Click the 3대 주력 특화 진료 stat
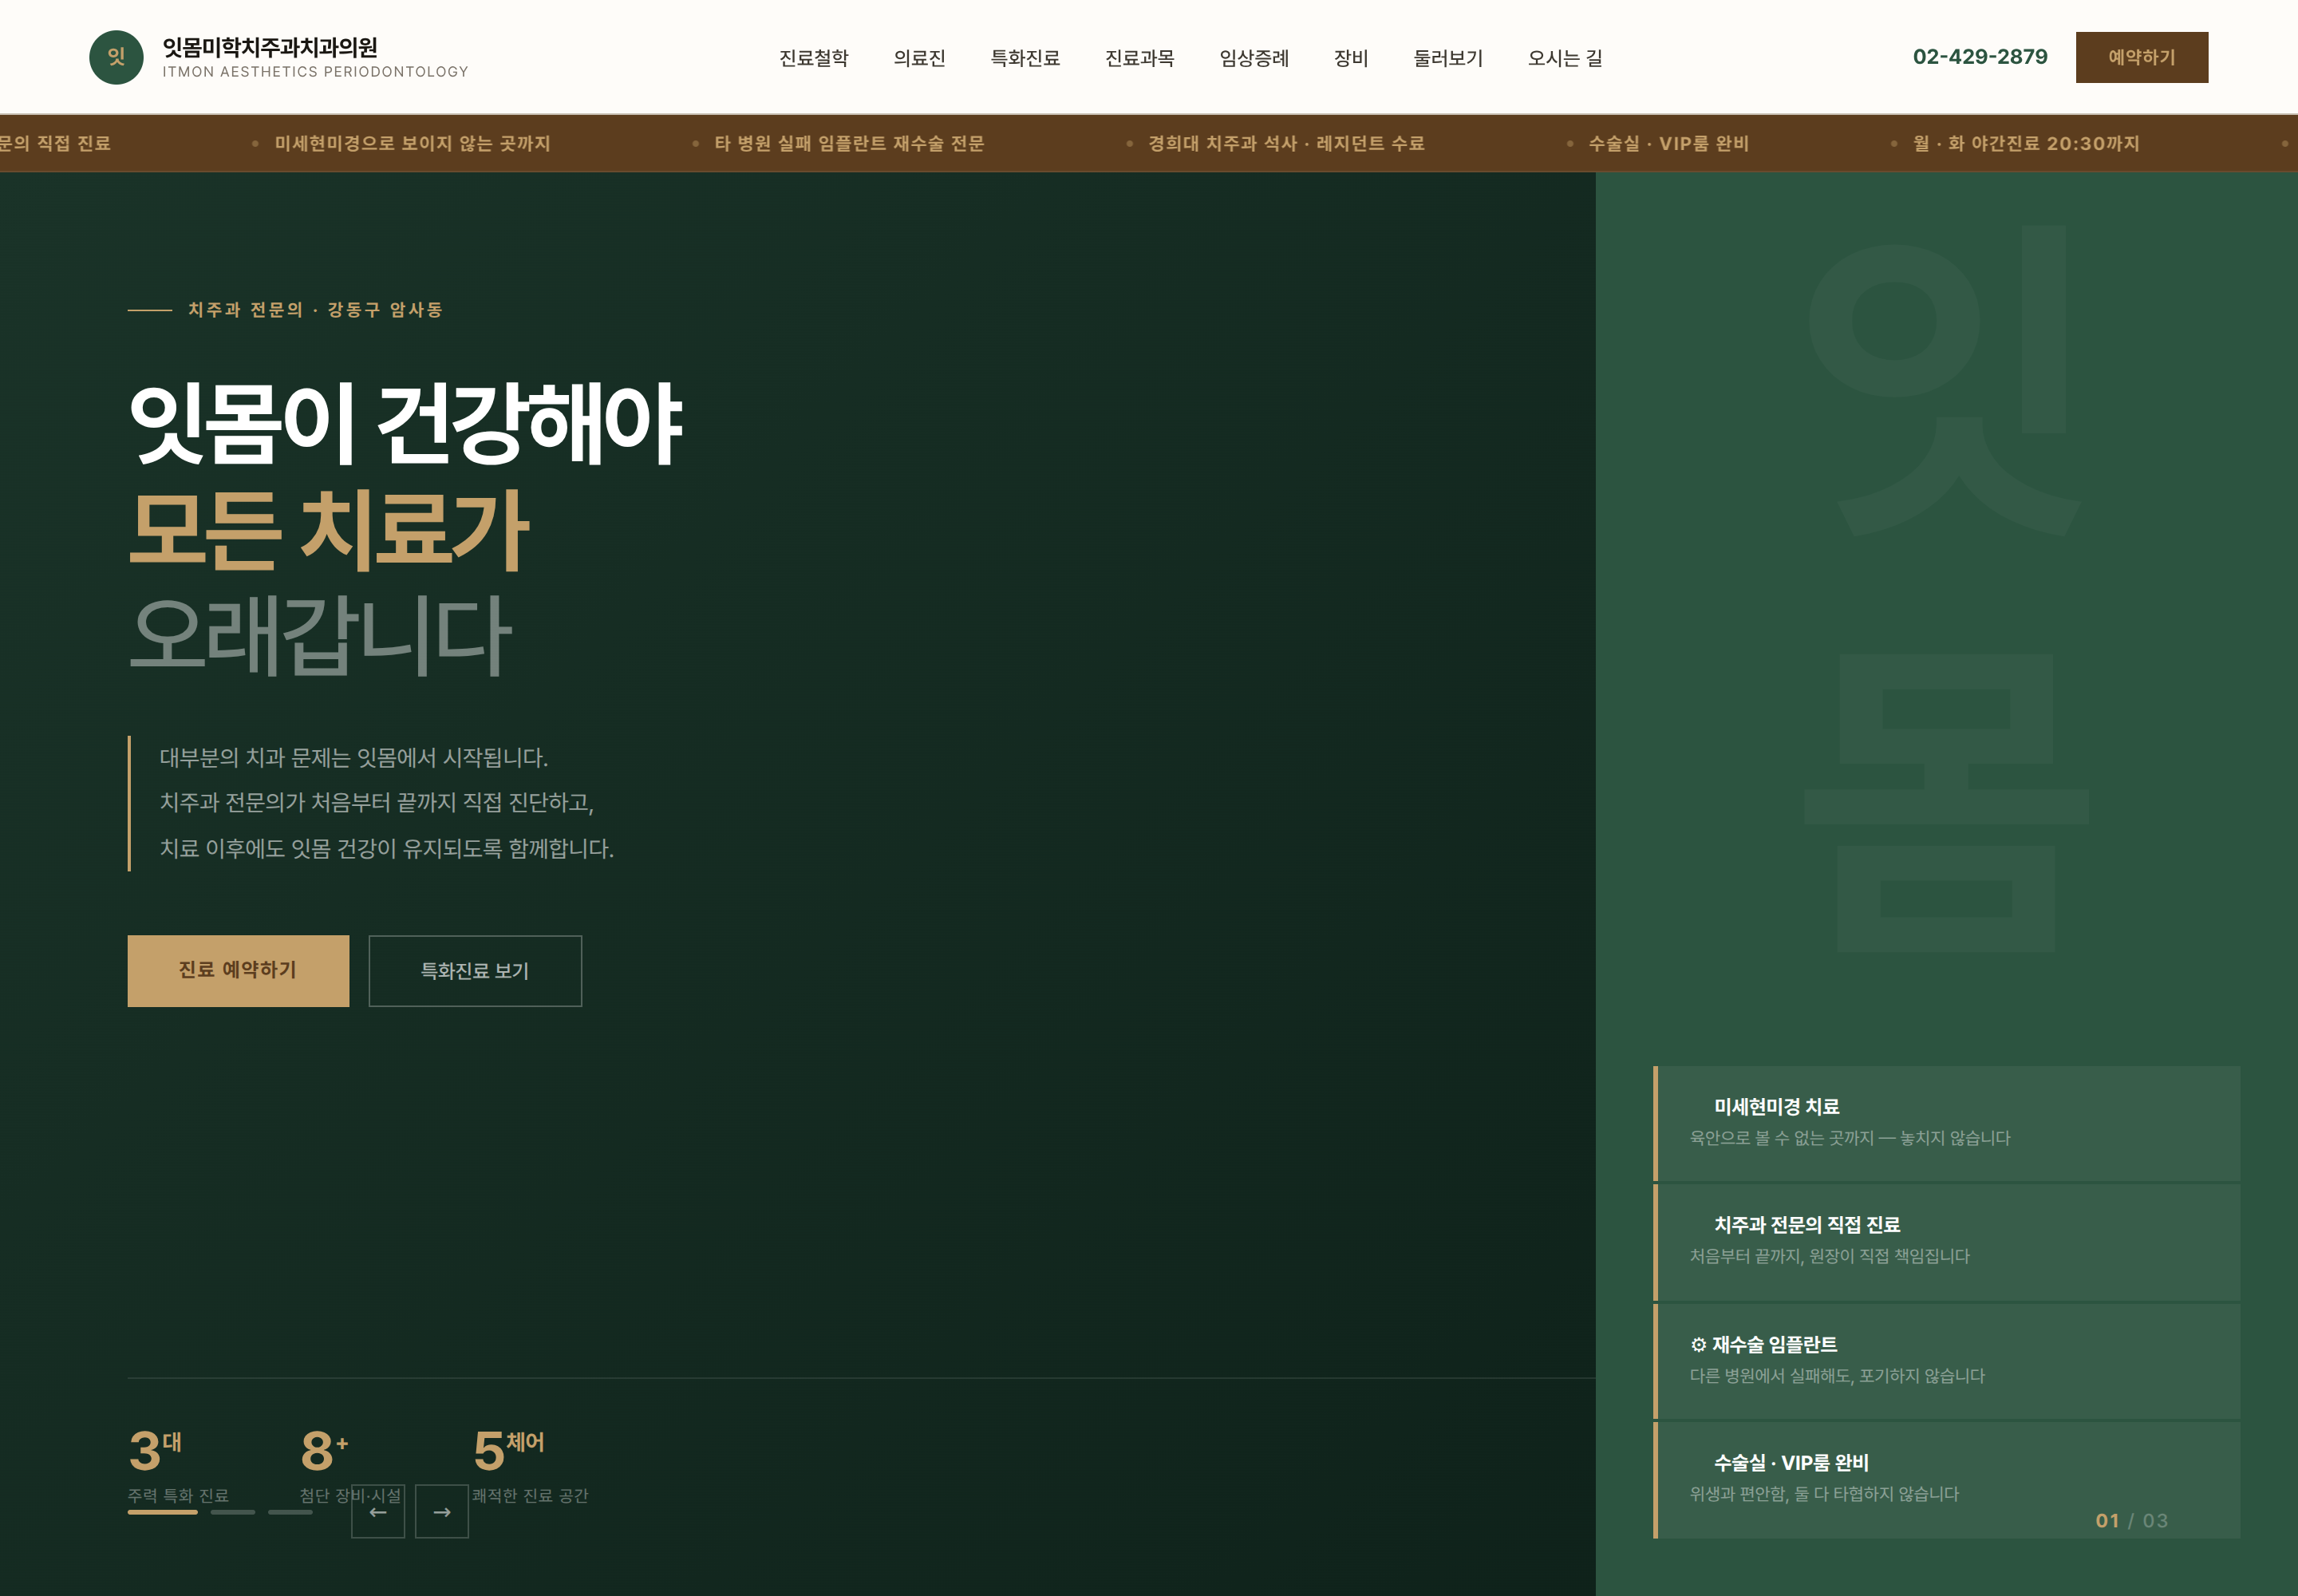The width and height of the screenshot is (2298, 1596). coord(178,1465)
